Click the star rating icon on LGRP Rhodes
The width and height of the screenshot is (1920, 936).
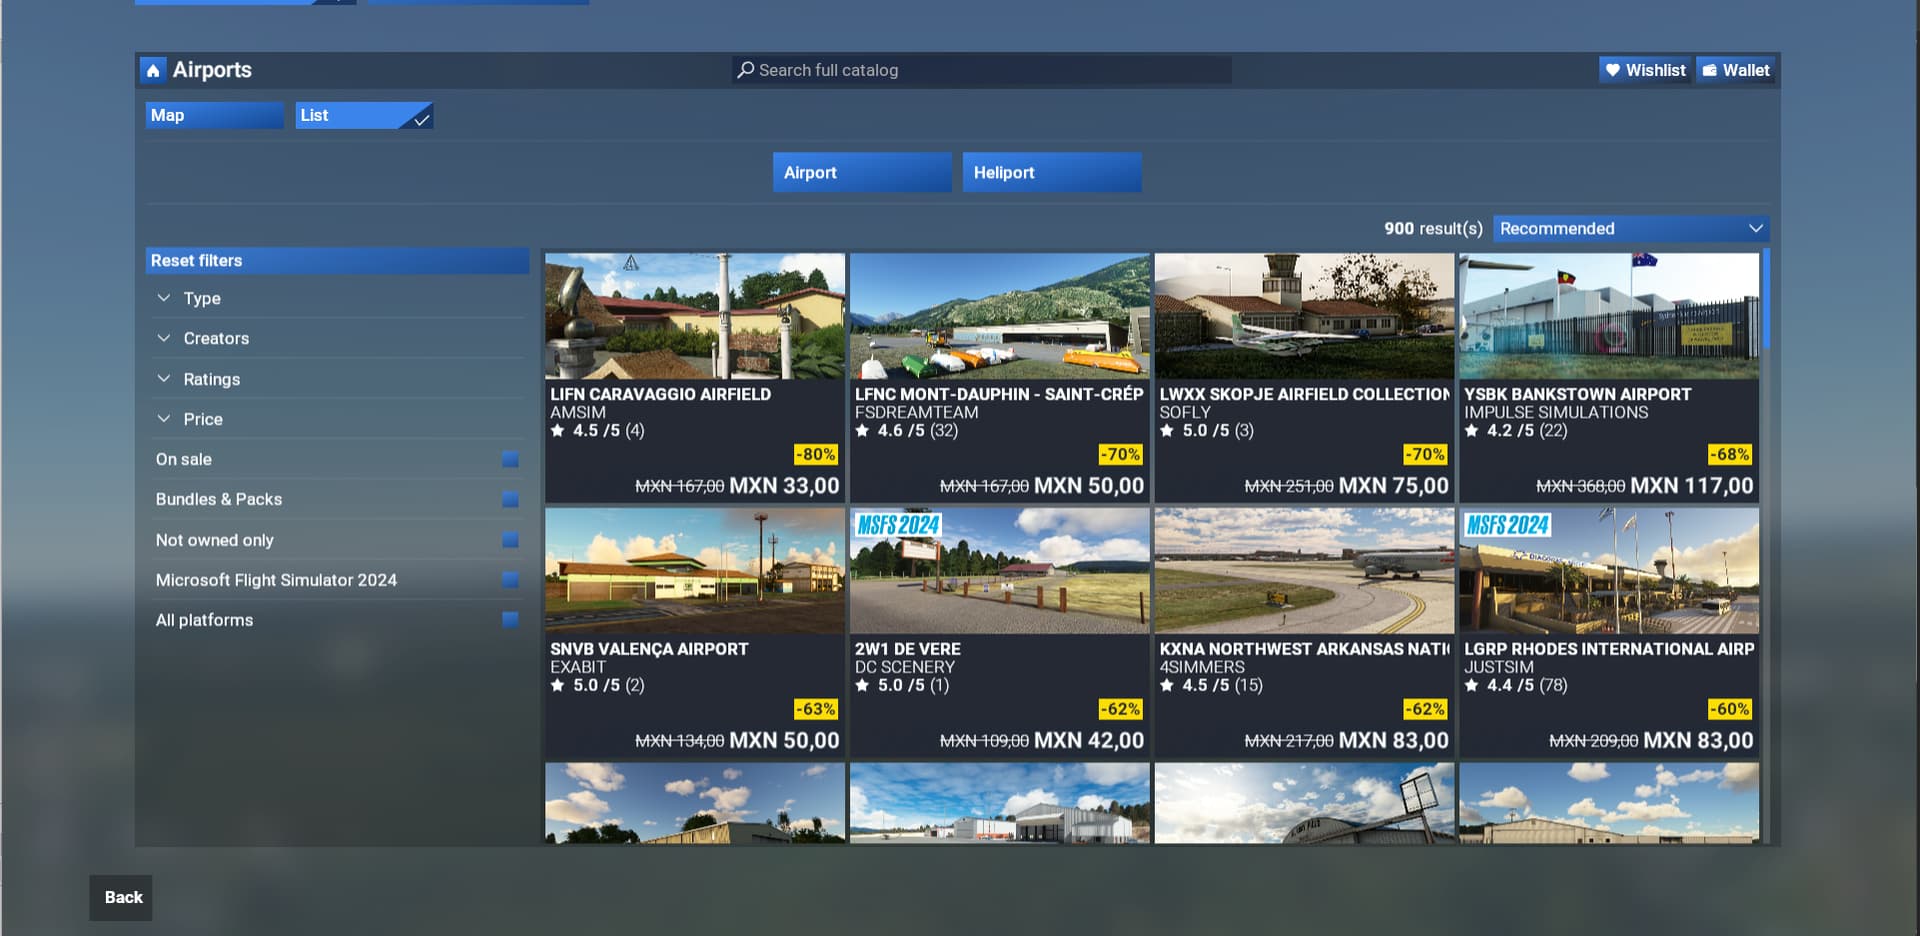coord(1472,686)
